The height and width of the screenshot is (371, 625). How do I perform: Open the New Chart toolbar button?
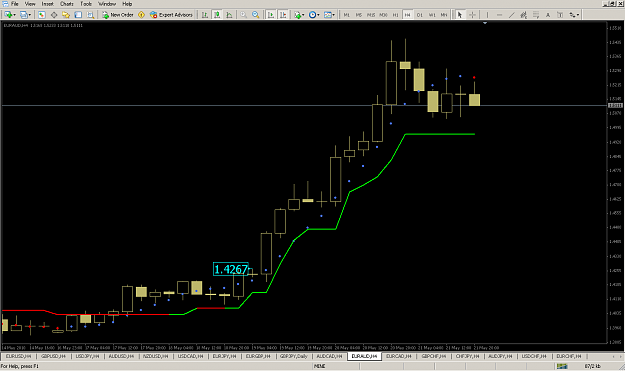(x=8, y=15)
